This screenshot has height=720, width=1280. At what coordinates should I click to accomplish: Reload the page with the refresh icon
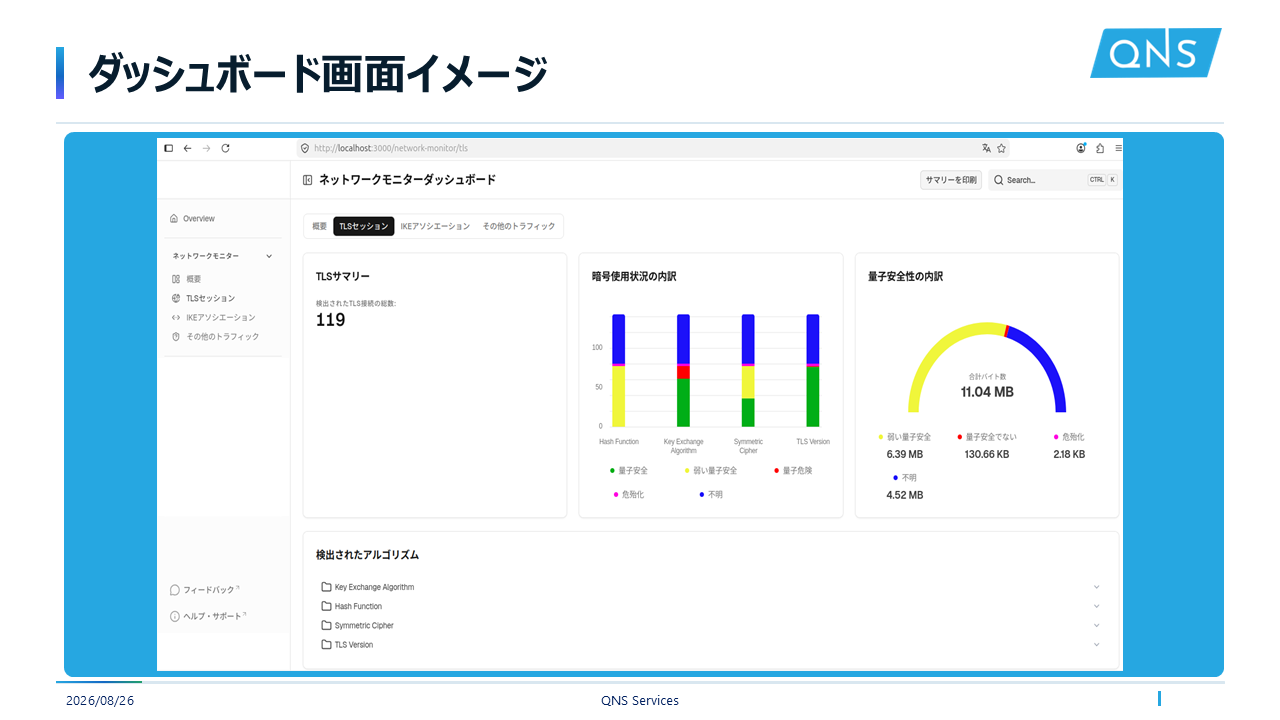click(x=226, y=148)
